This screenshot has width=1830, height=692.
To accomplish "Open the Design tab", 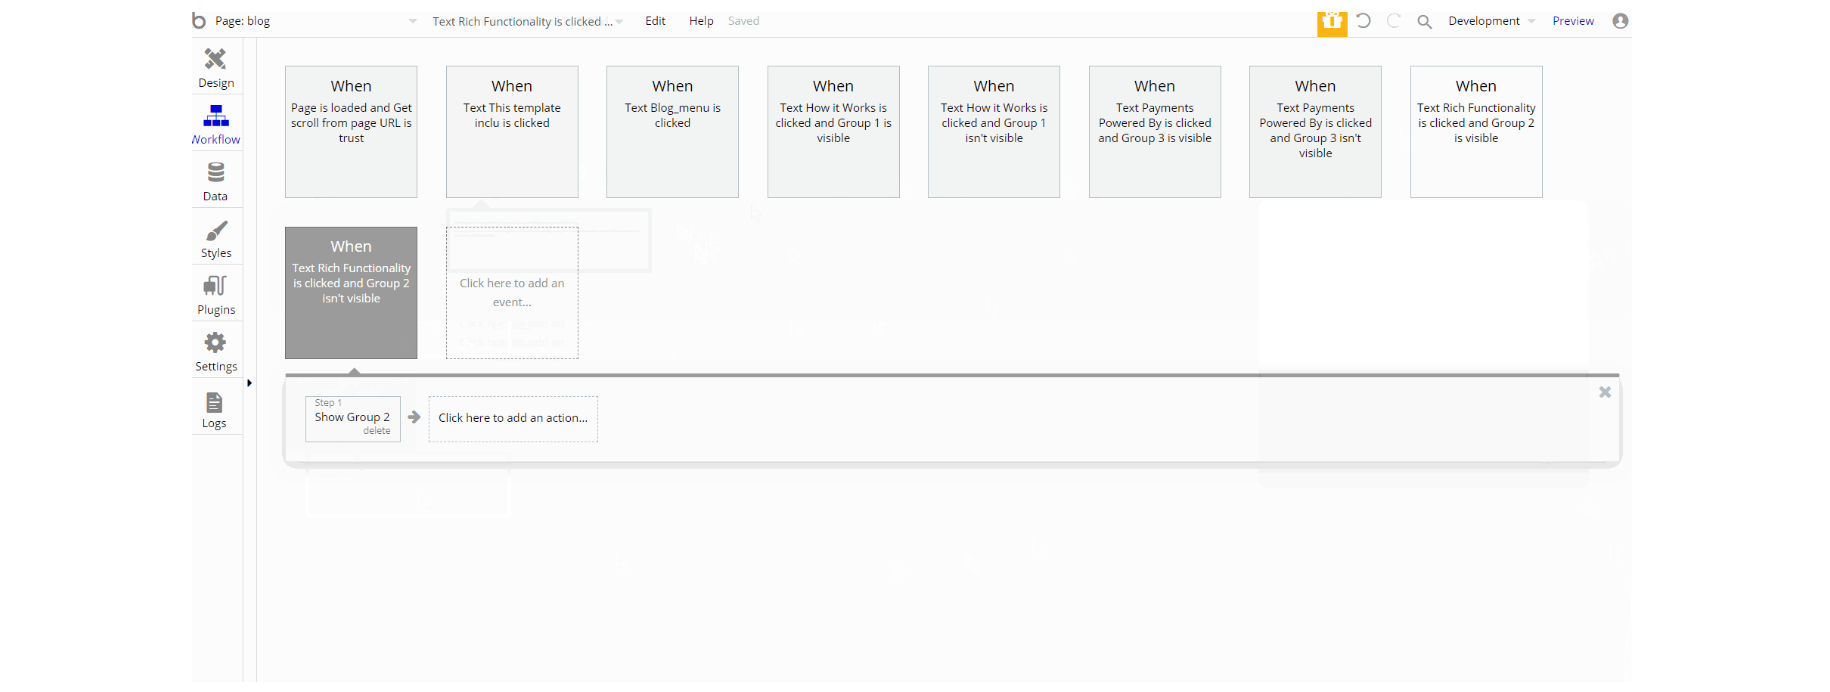I will pyautogui.click(x=216, y=68).
